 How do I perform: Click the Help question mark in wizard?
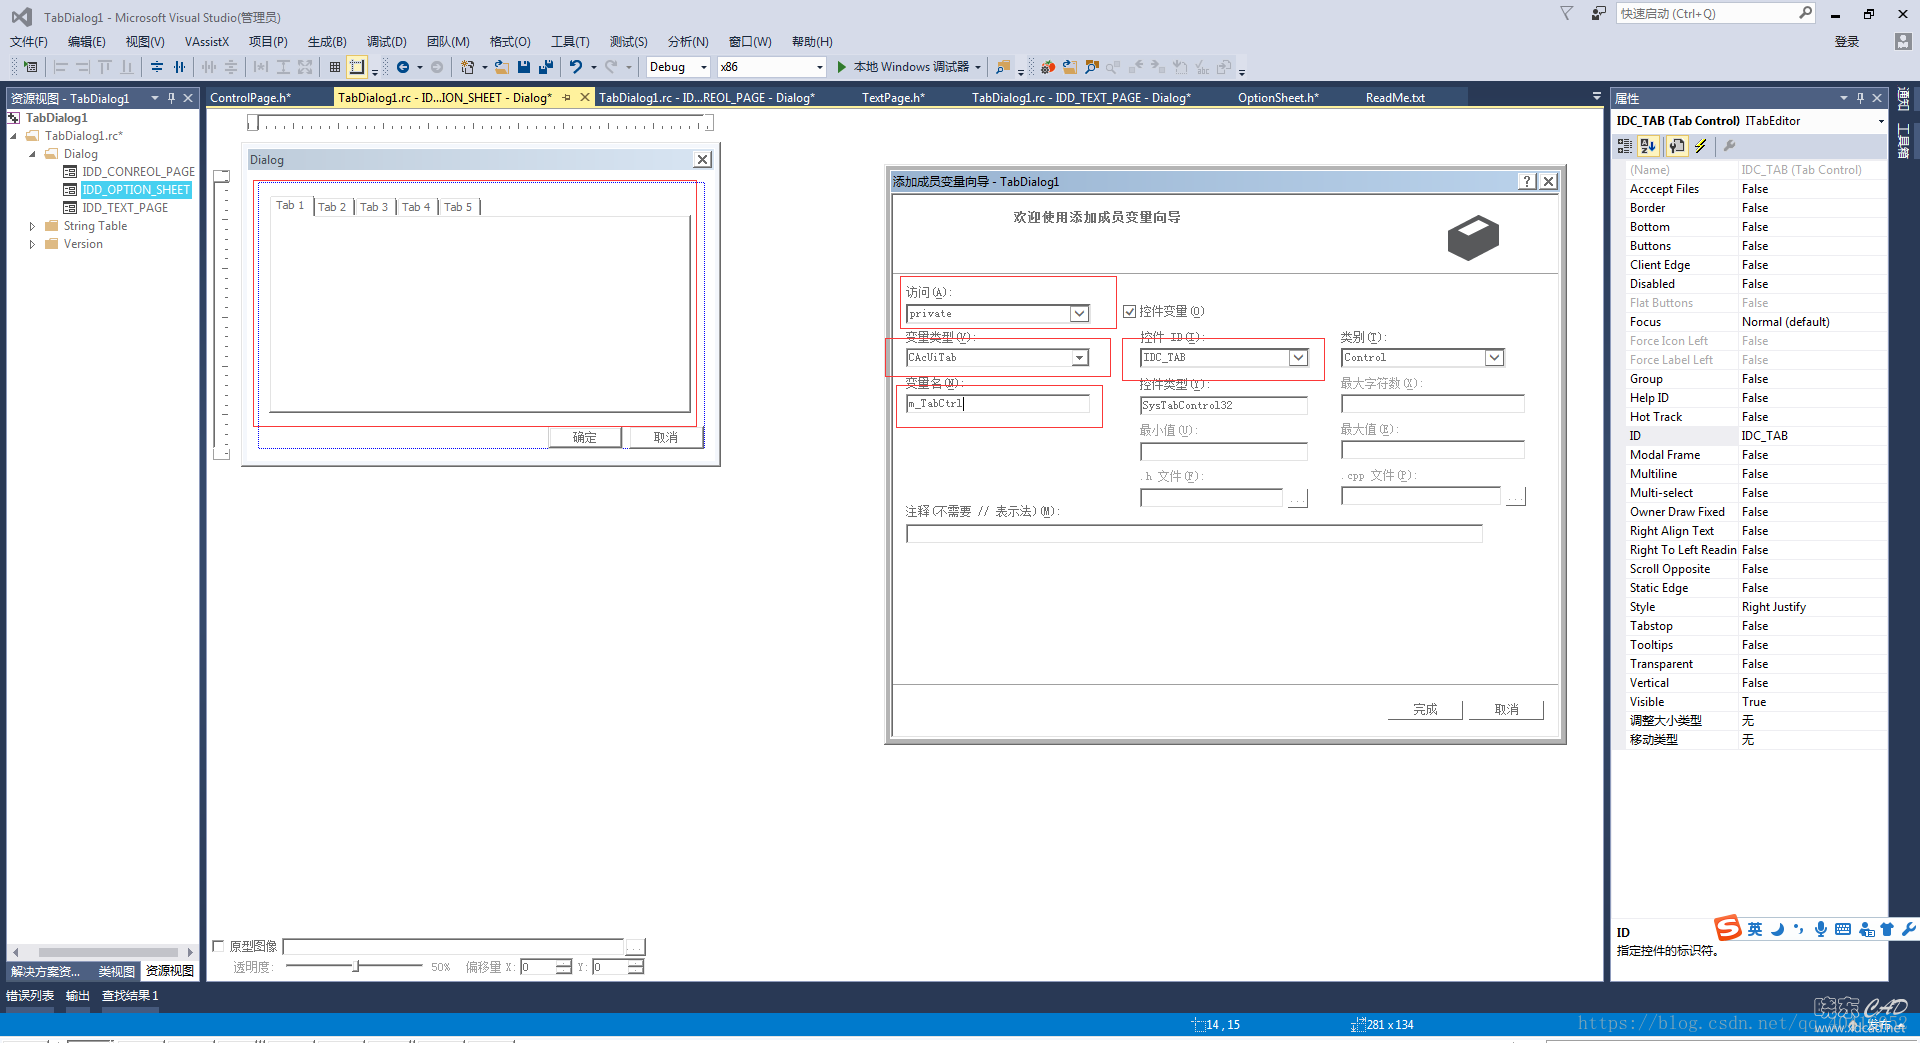pyautogui.click(x=1527, y=181)
